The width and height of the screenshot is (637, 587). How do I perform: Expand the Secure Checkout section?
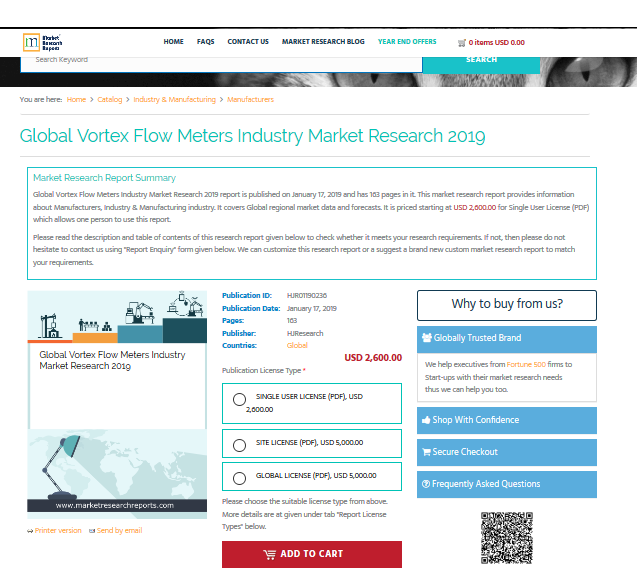507,452
